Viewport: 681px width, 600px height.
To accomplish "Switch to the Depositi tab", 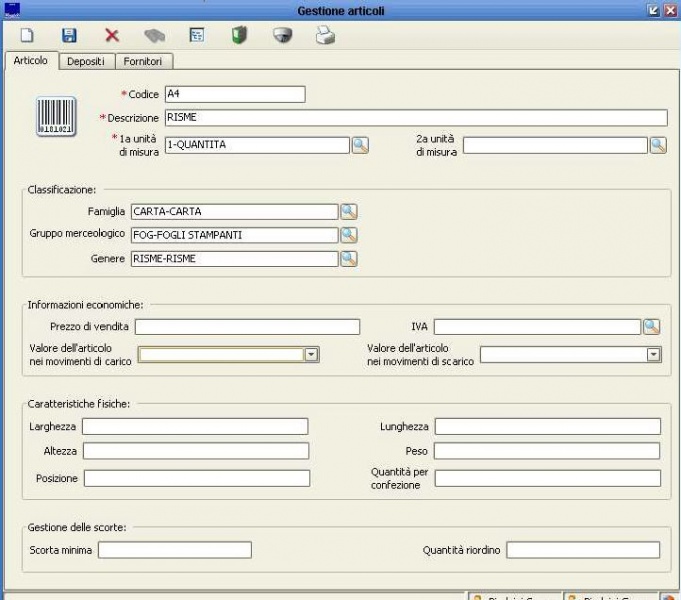I will click(85, 62).
